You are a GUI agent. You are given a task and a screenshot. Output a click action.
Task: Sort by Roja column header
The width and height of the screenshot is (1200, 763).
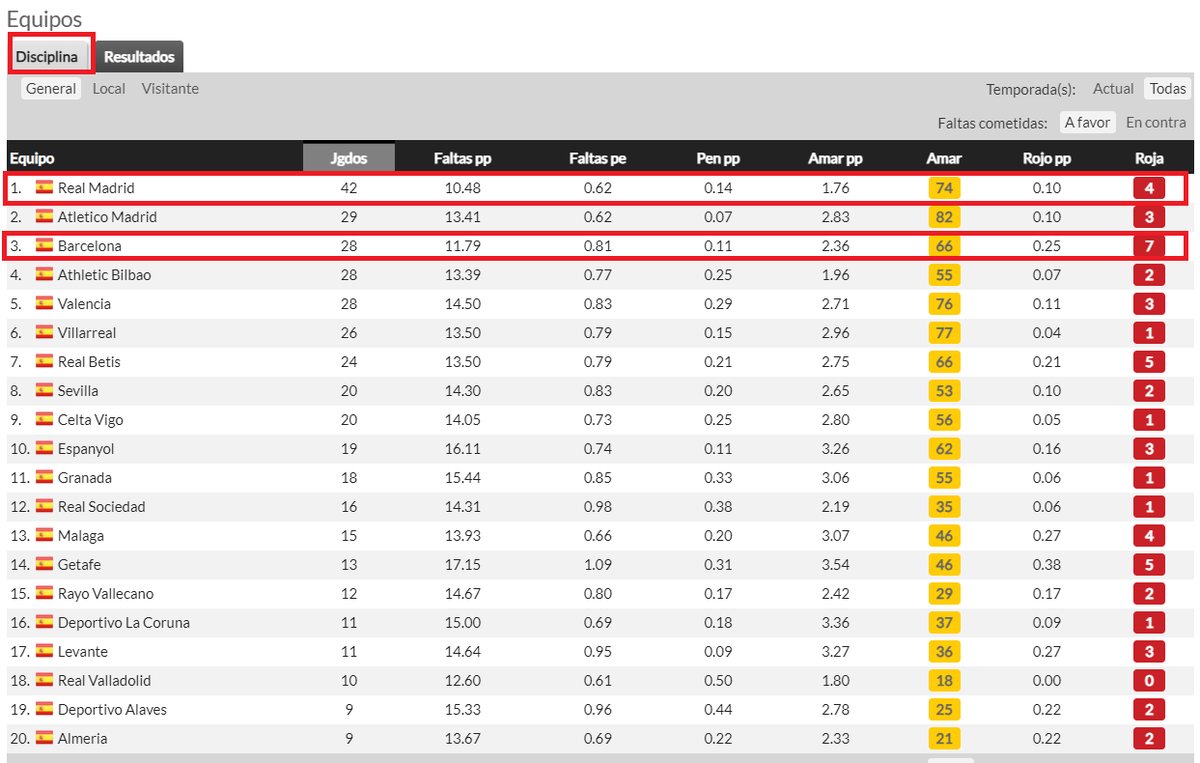coord(1149,158)
